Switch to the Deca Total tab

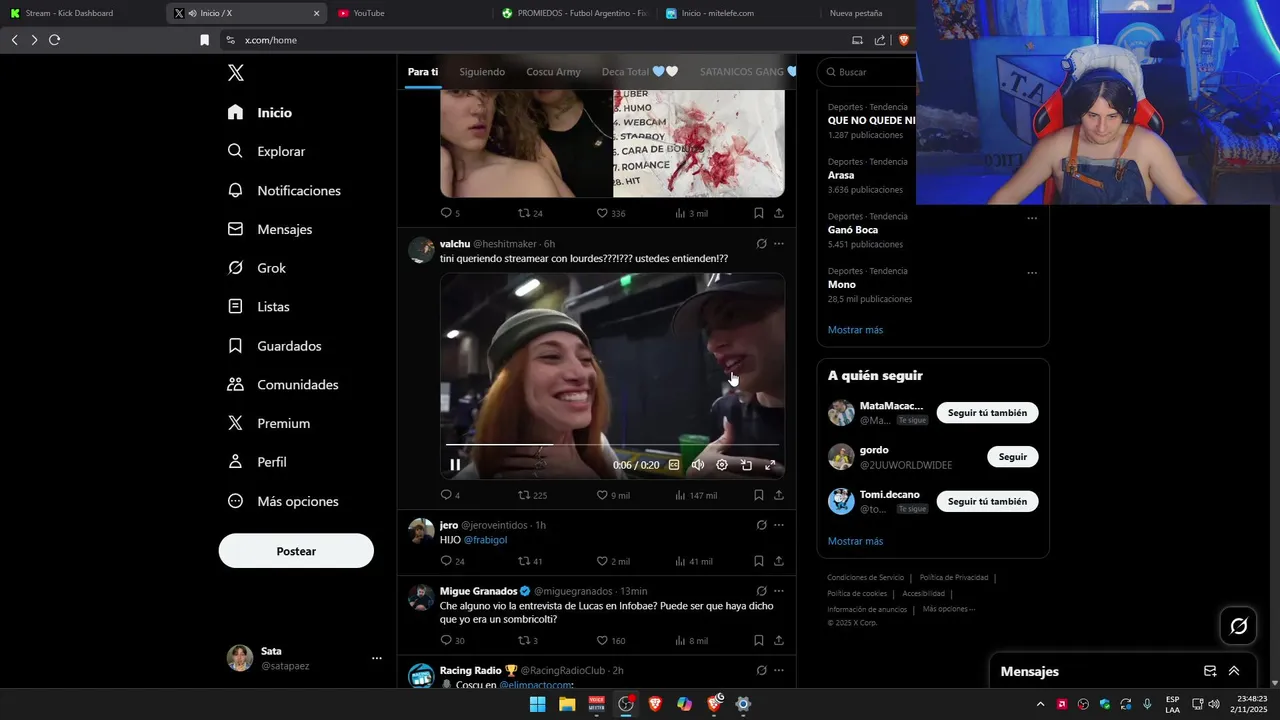640,72
